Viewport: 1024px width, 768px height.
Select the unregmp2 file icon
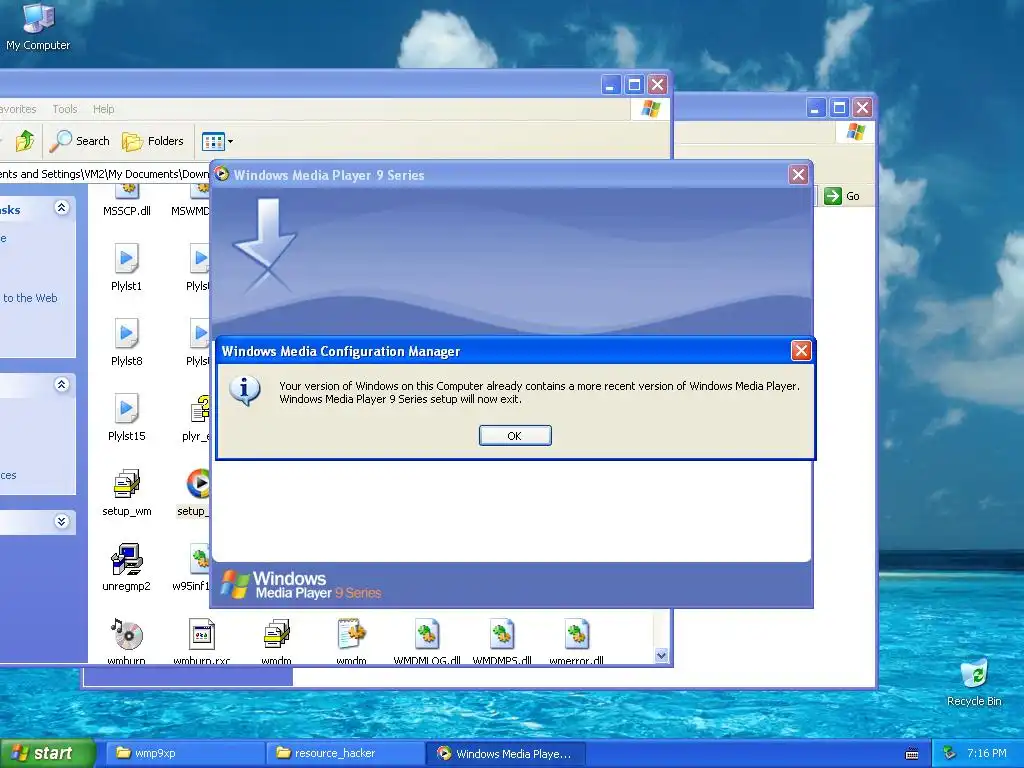(x=127, y=568)
